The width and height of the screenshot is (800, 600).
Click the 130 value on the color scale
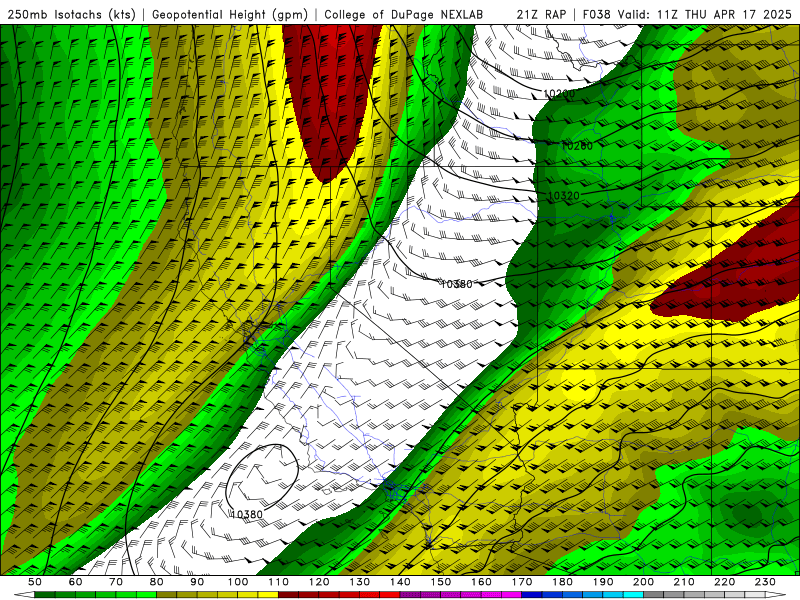point(360,582)
